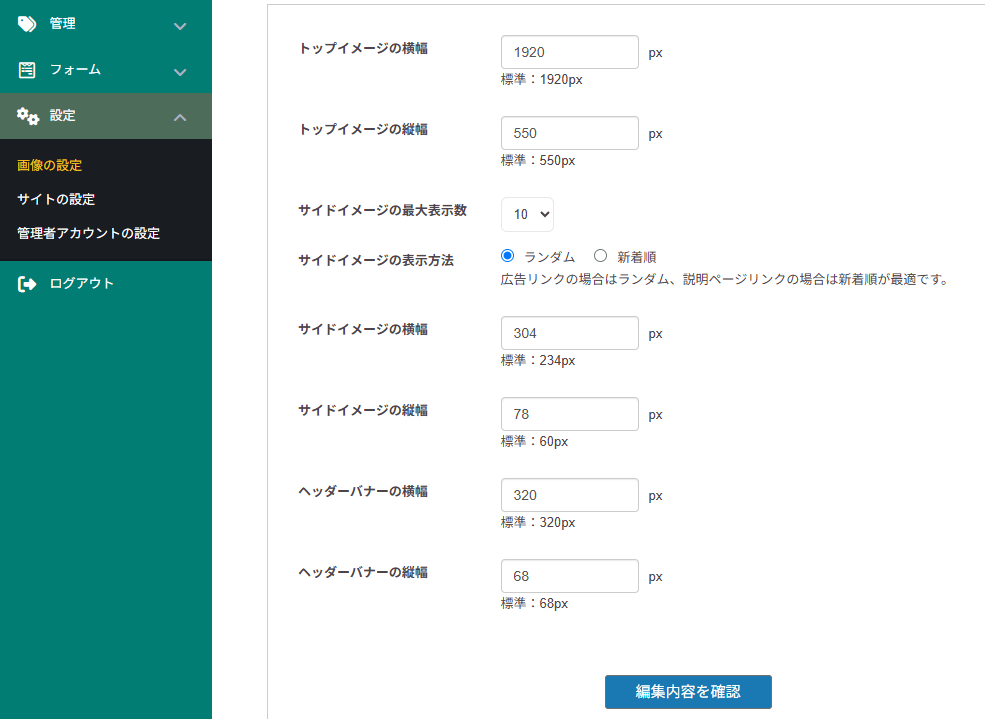The height and width of the screenshot is (719, 985).
Task: Open the 管理 sidebar menu
Action: tap(106, 24)
